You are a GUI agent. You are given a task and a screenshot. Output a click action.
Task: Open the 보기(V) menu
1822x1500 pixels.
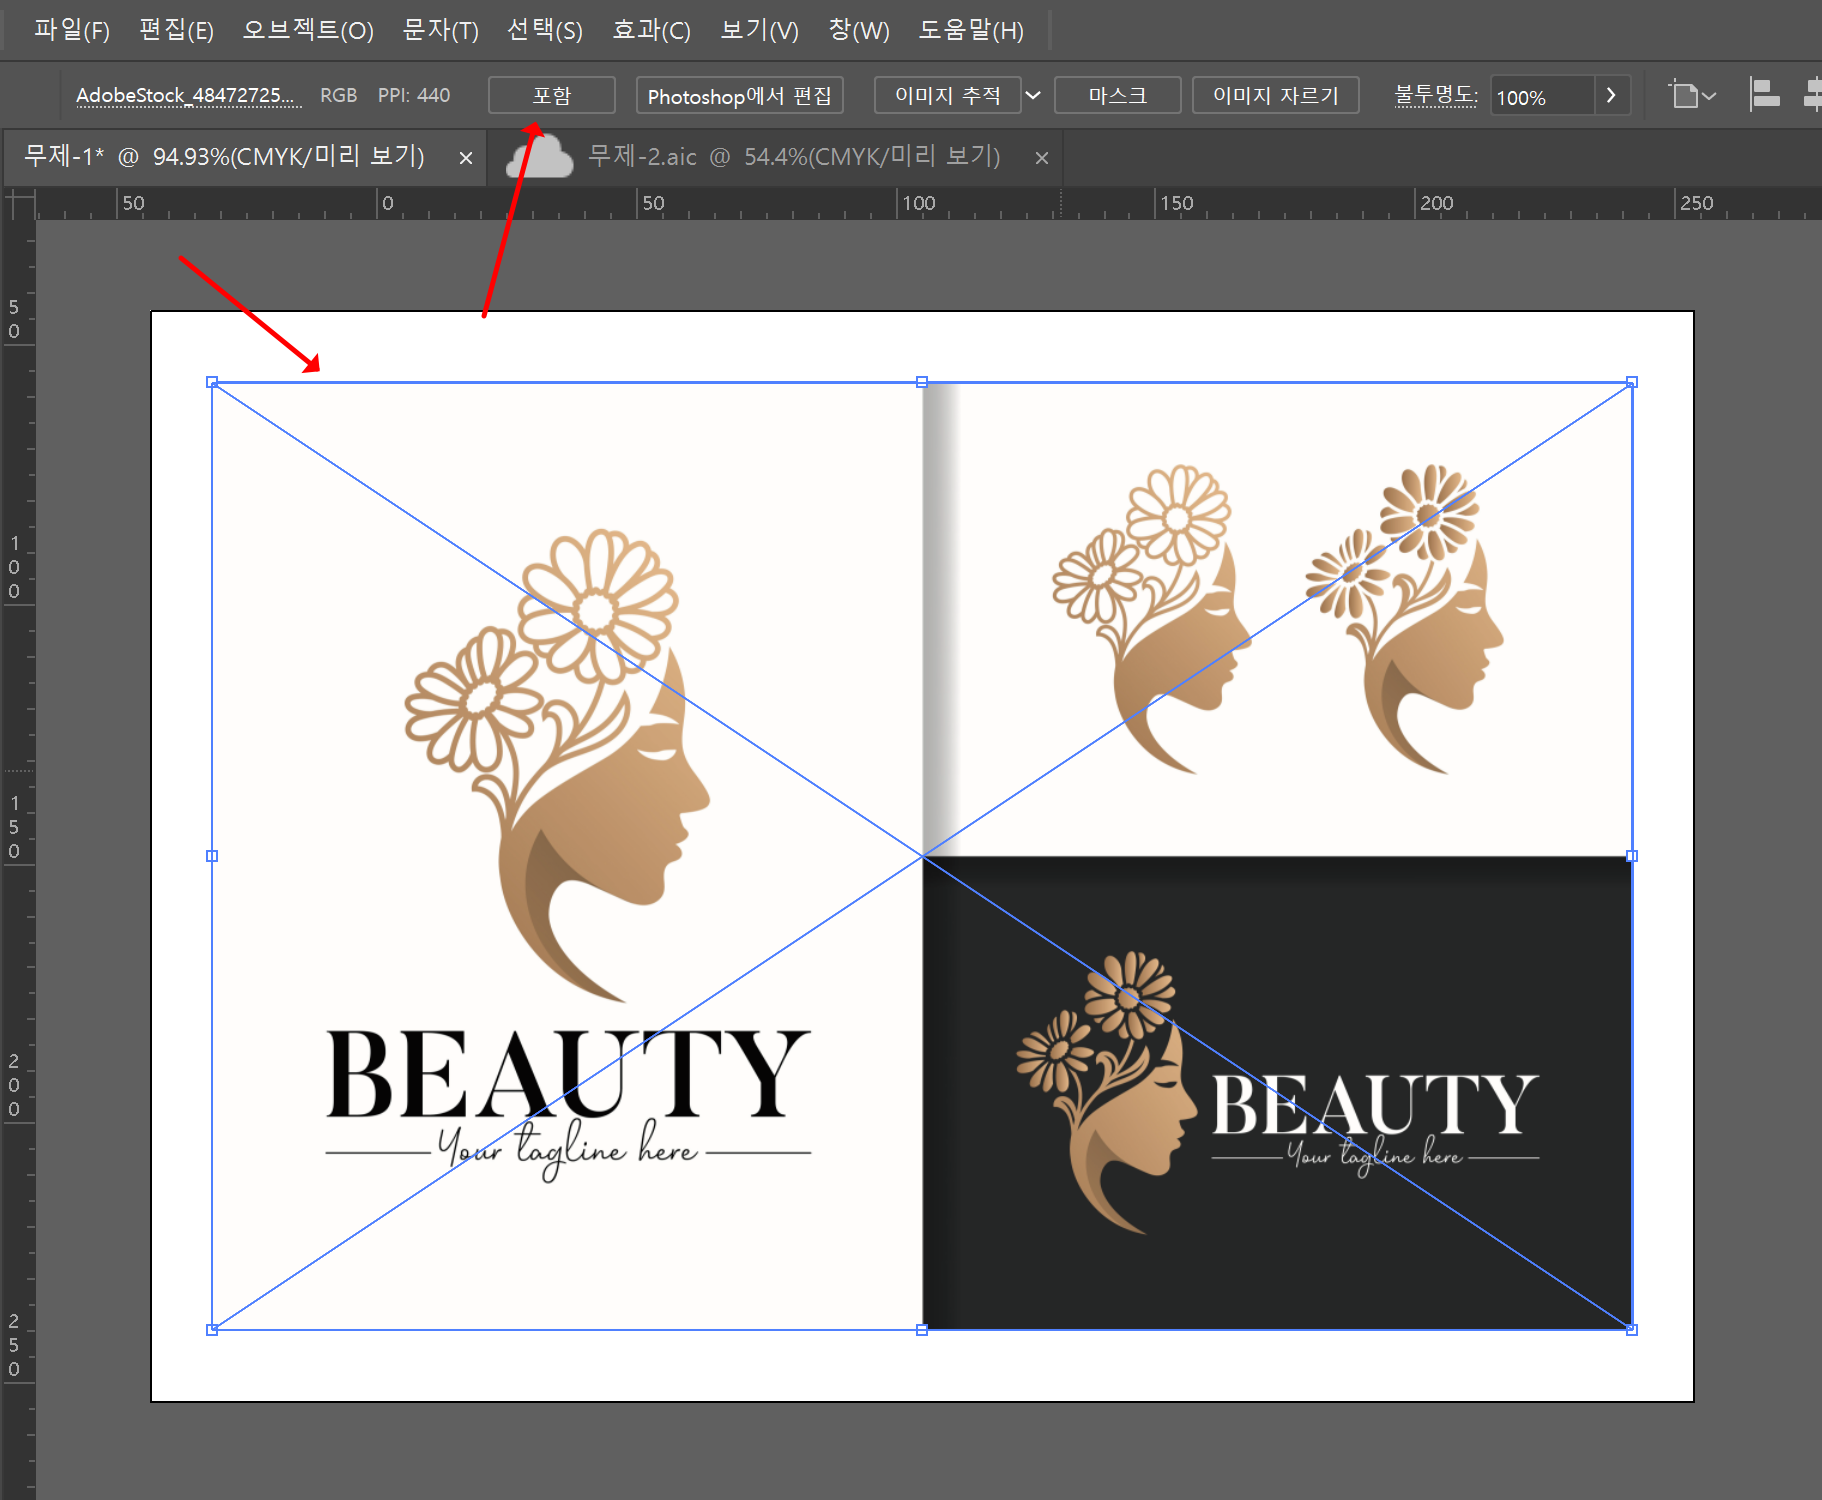click(760, 30)
